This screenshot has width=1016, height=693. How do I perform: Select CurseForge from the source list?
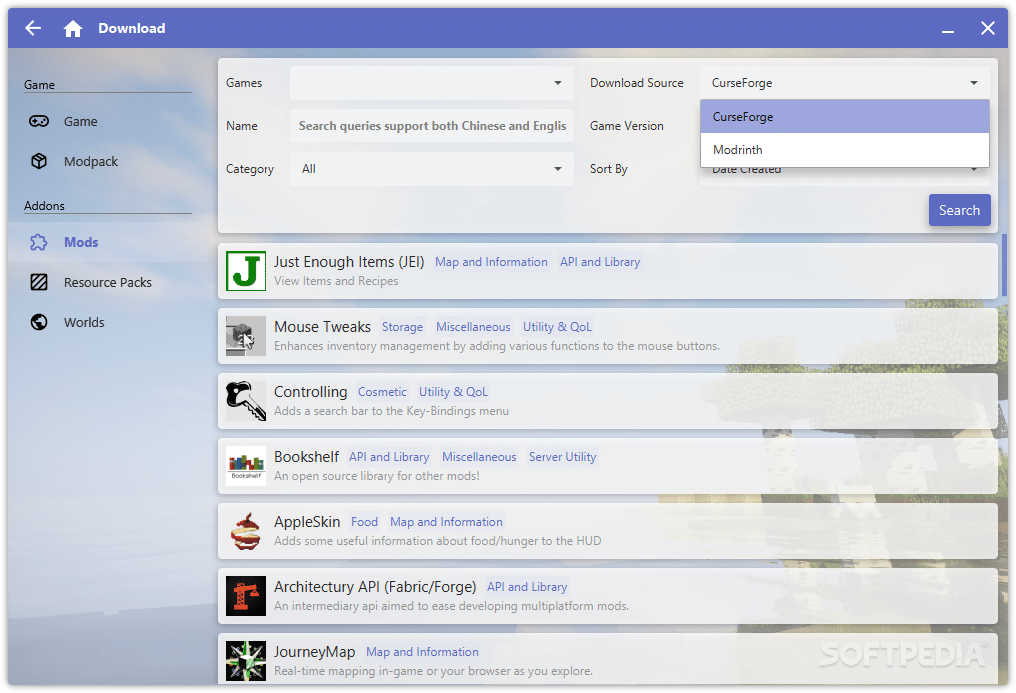tap(844, 117)
